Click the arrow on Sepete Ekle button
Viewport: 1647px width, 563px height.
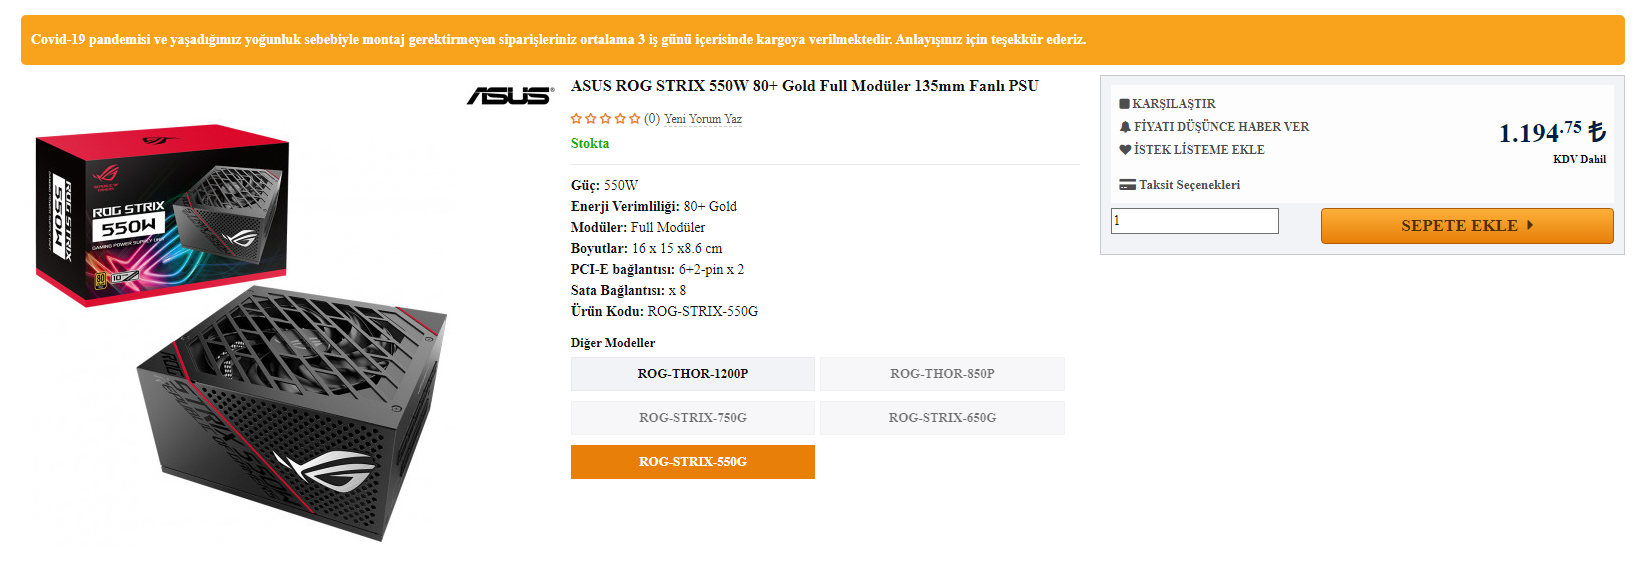1530,225
